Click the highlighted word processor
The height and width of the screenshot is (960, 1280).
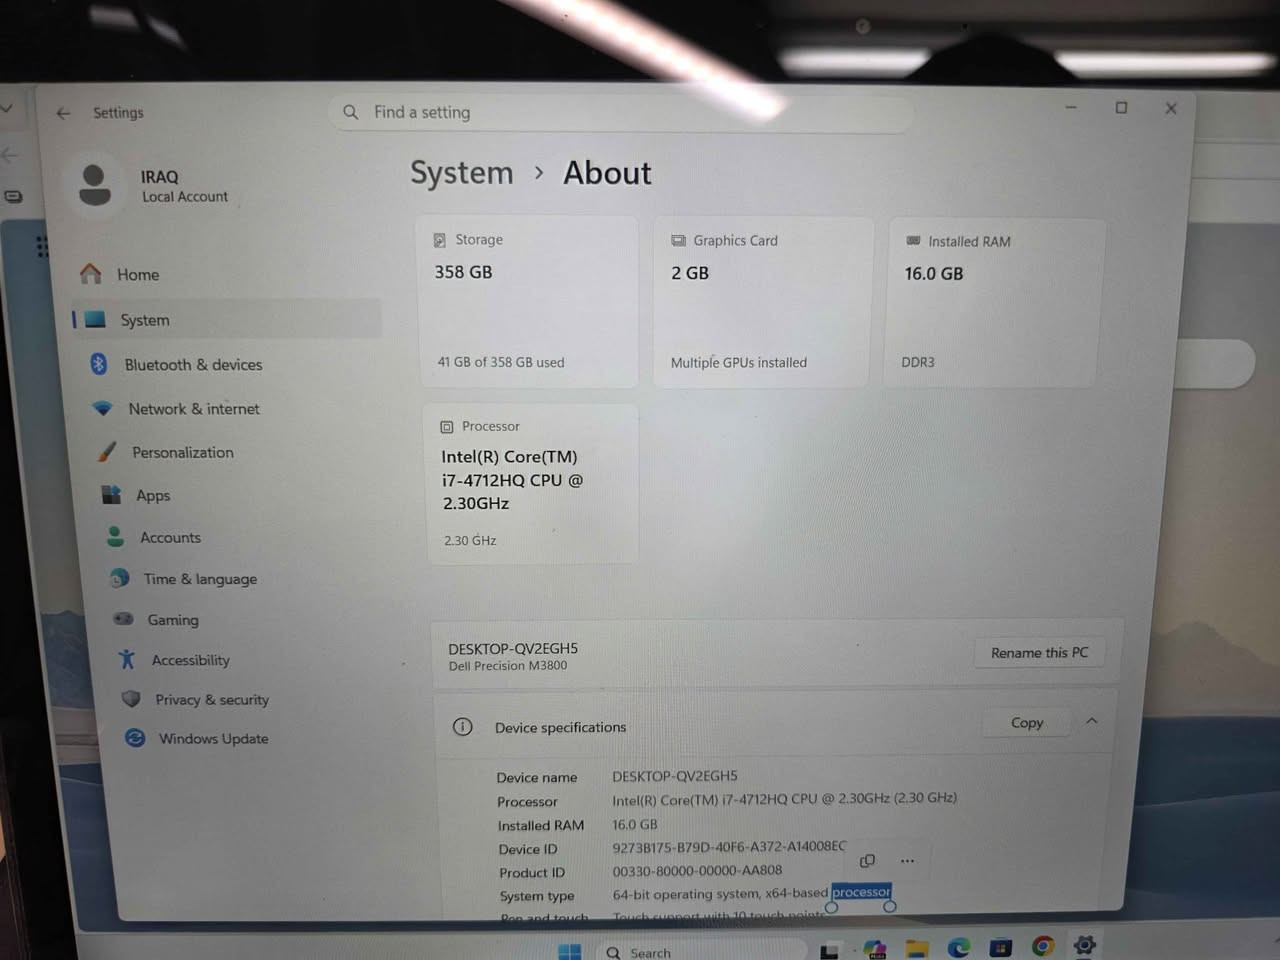[861, 892]
